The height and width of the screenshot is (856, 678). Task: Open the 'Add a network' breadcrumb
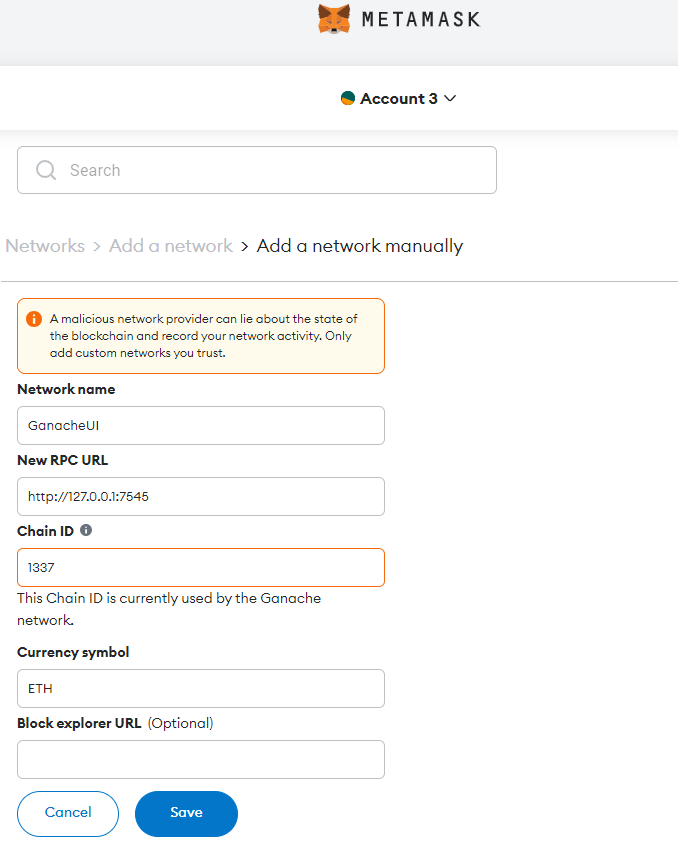[x=170, y=246]
